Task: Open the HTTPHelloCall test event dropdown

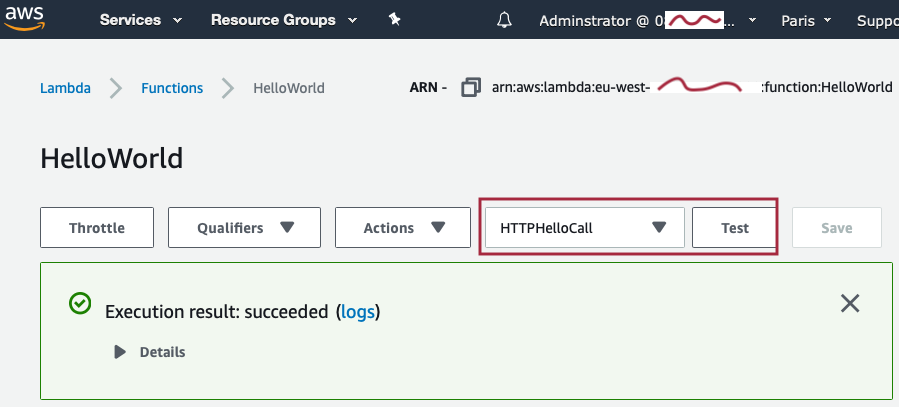Action: point(585,228)
